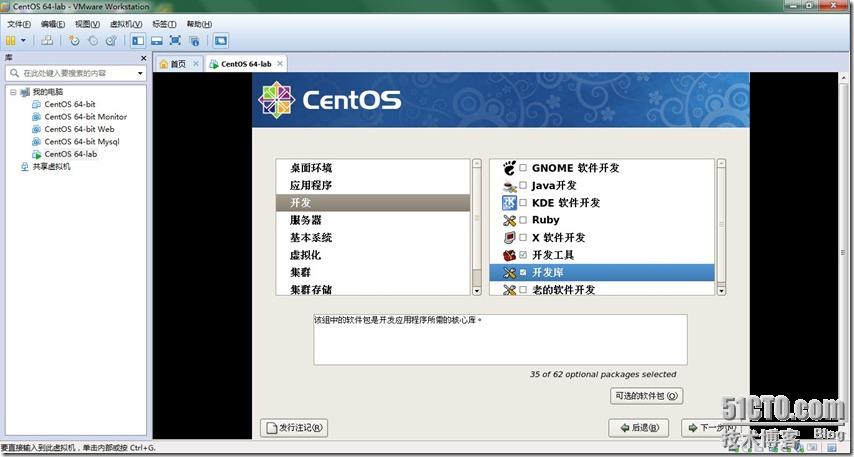Close the 首页 tab
Screen dimensions: 854x457
click(196, 64)
